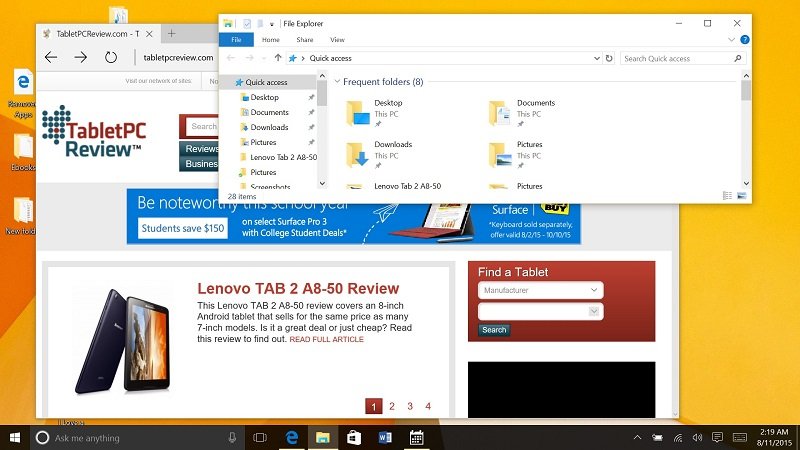Go forward in File Explorer navigation

(x=249, y=58)
